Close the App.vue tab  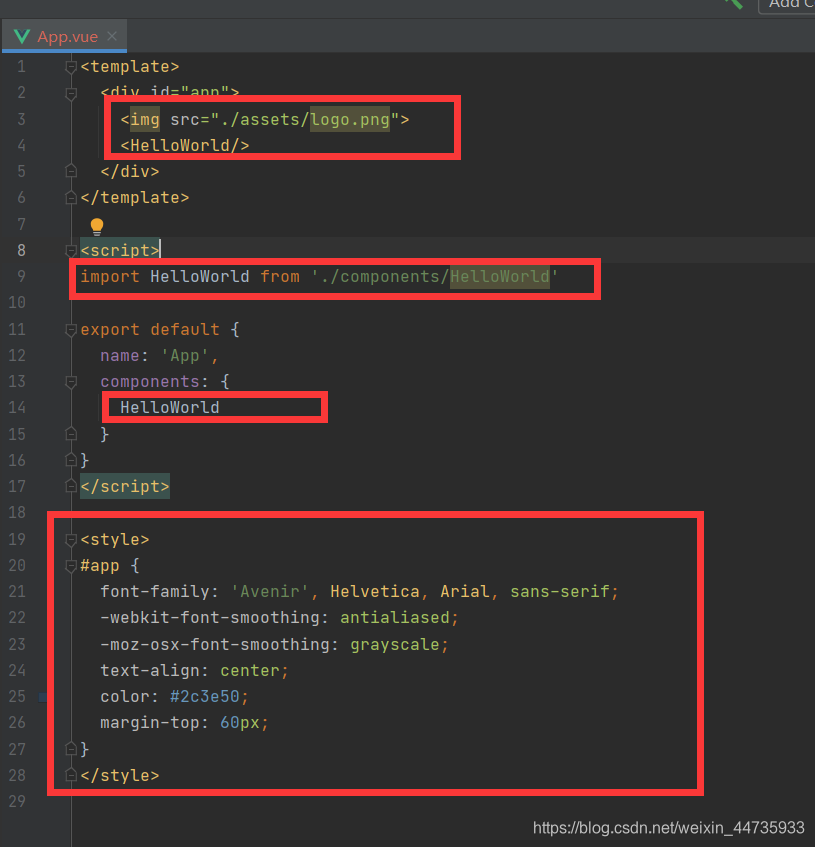[112, 36]
